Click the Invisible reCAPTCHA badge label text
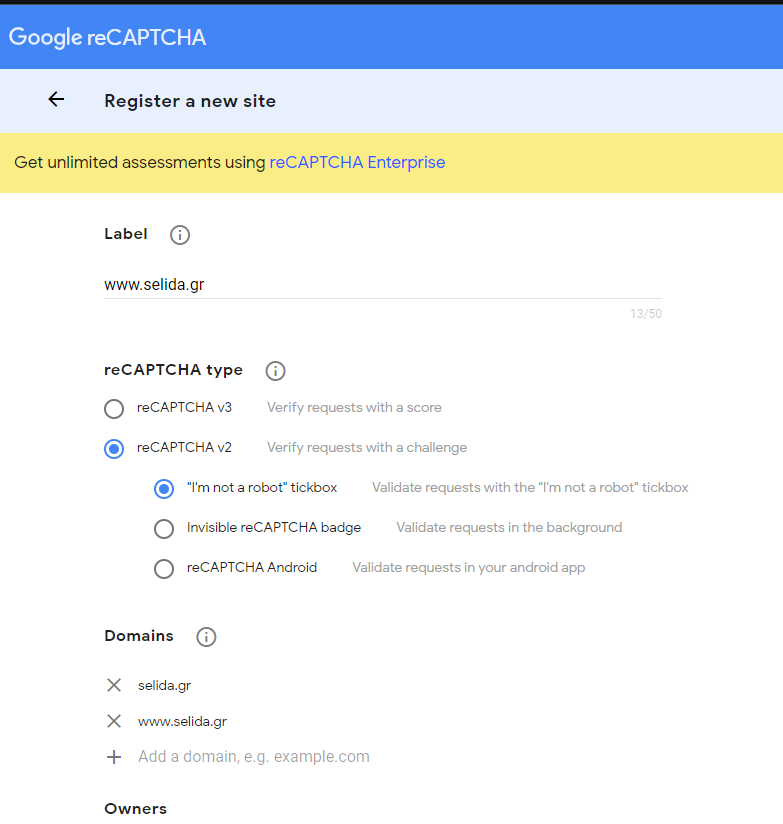783x824 pixels. tap(274, 527)
